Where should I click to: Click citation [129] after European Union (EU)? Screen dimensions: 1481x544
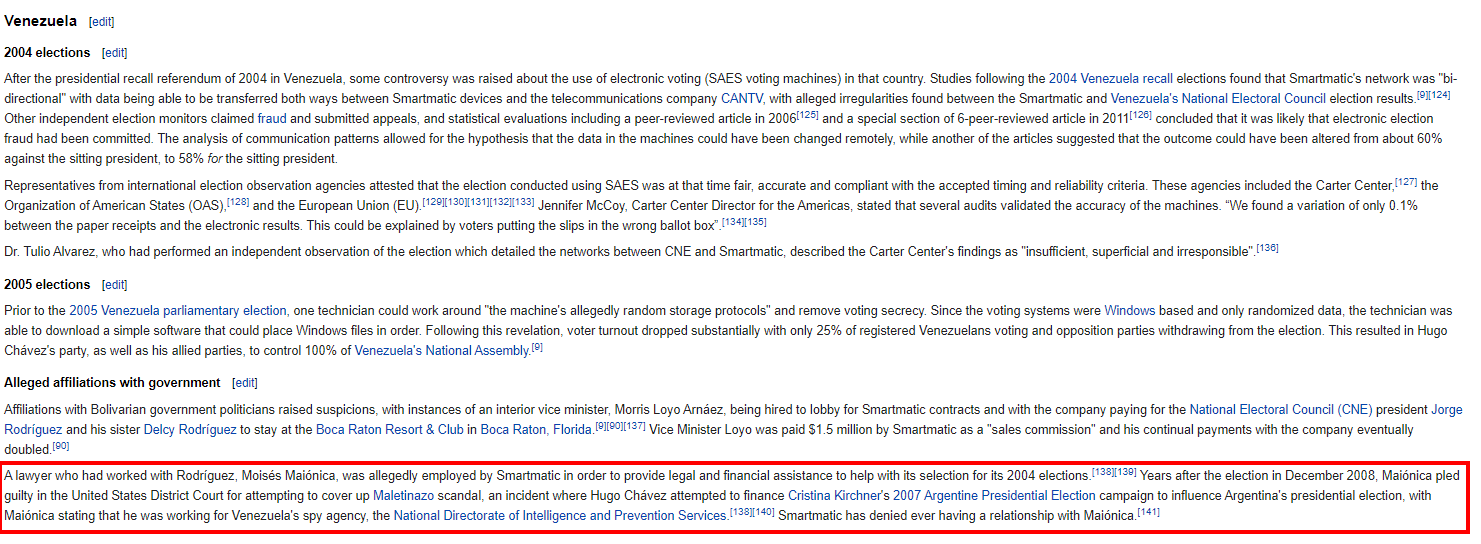(432, 201)
